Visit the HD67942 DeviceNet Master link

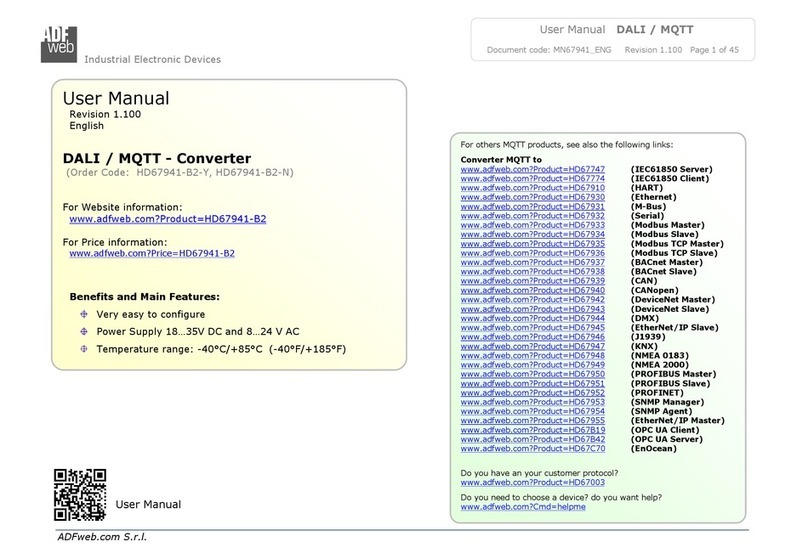[533, 300]
